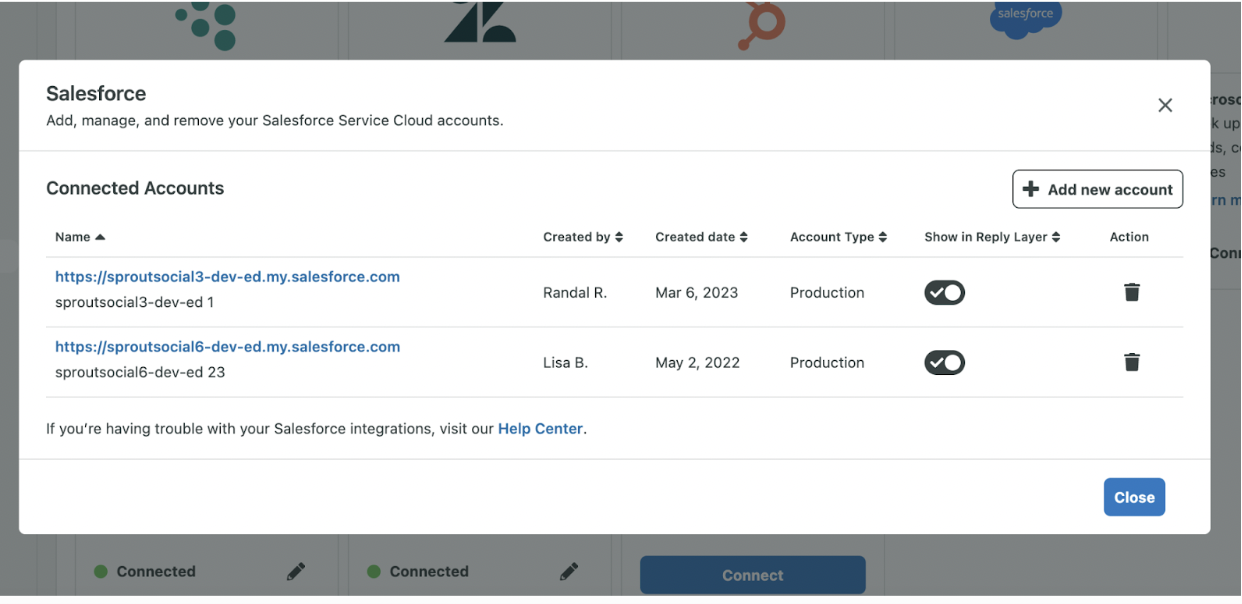Screen dimensions: 1242x604
Task: Sort table by Account Type column
Action: click(839, 237)
